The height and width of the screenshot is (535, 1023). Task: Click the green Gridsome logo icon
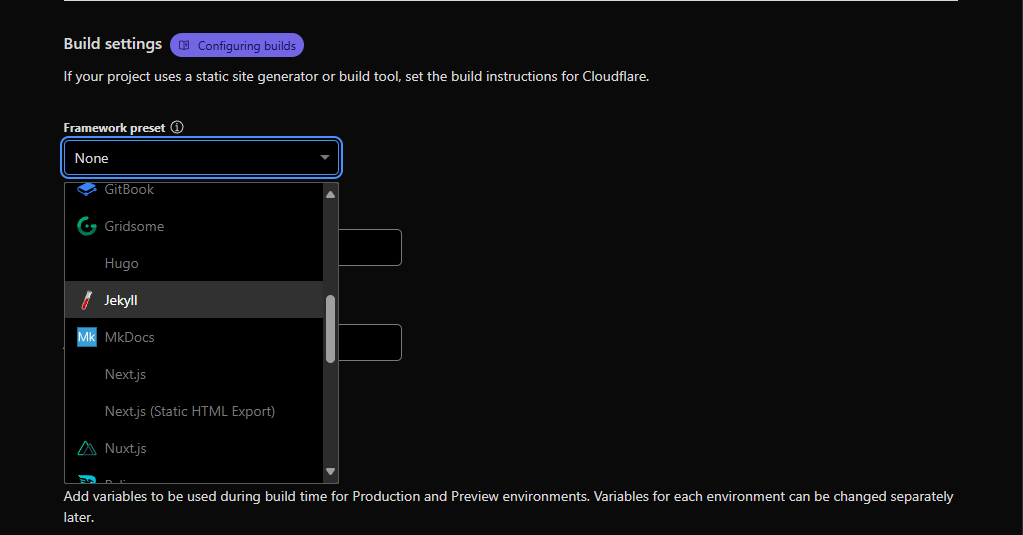click(x=87, y=226)
